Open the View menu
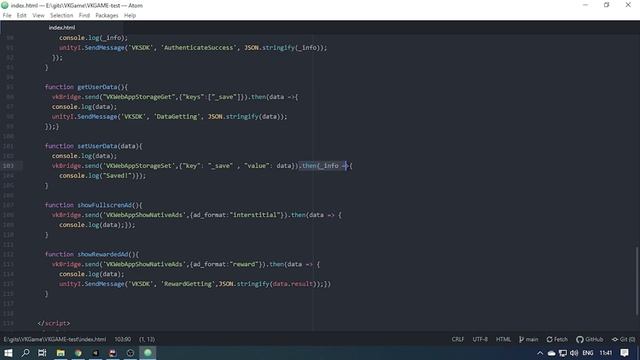Viewport: 640px width, 360px height. tap(38, 16)
